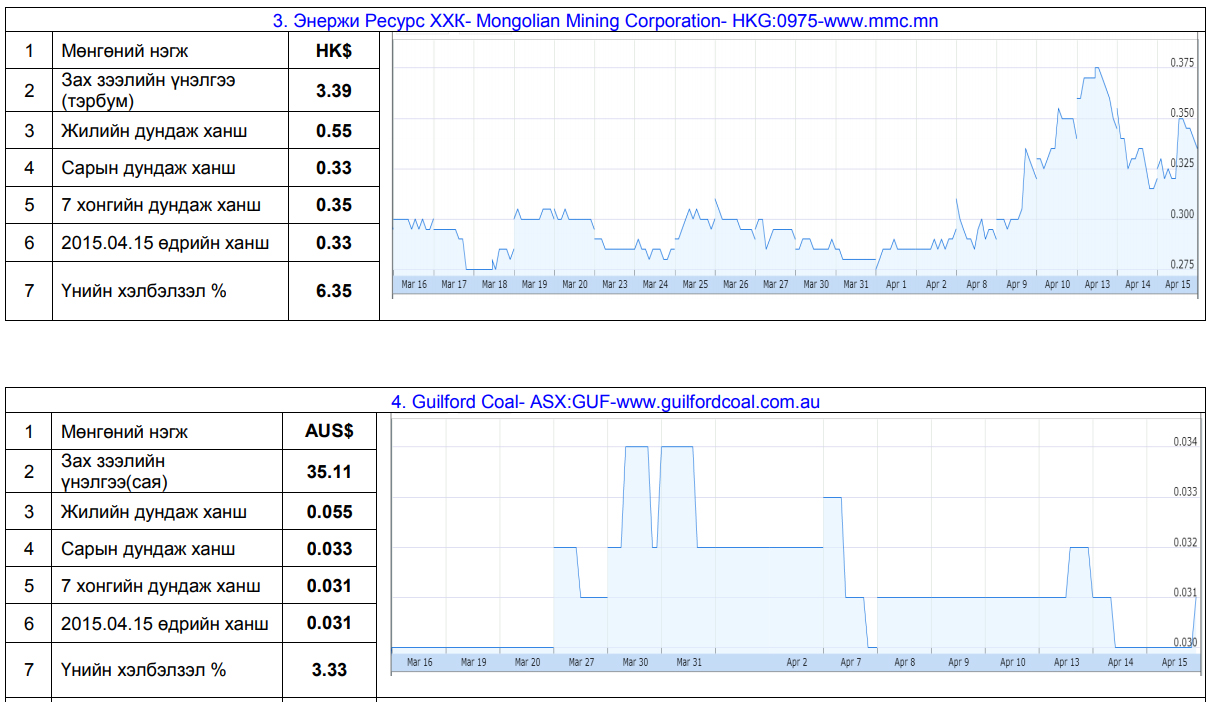Image resolution: width=1211 pixels, height=702 pixels.
Task: Click Apr 1 date label on MMC chart
Action: pos(896,285)
